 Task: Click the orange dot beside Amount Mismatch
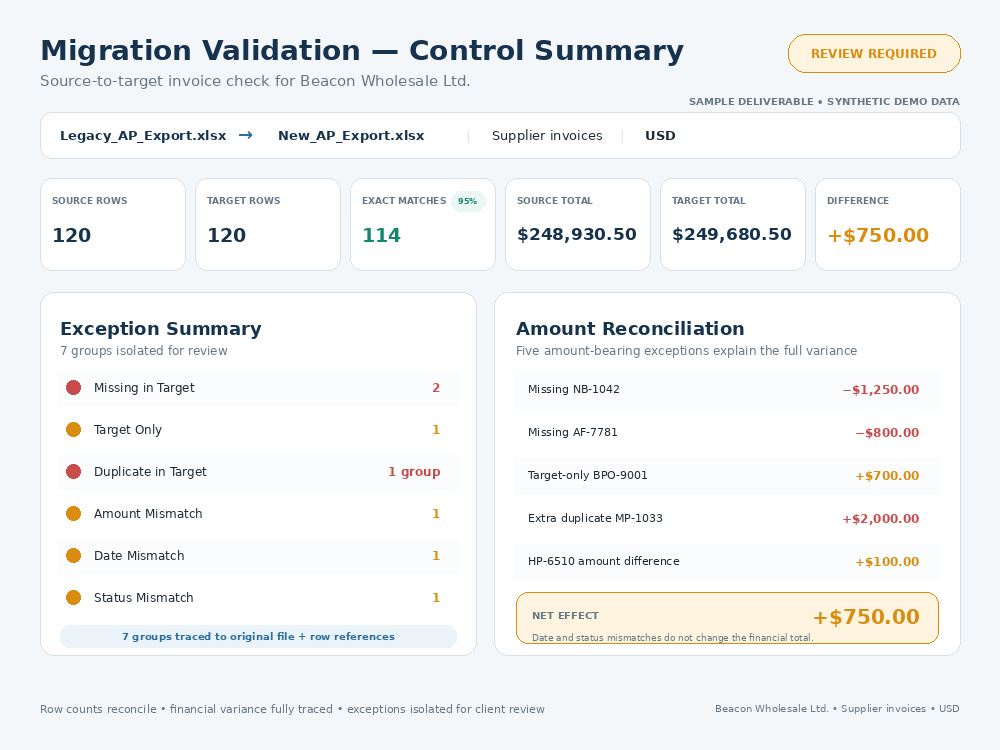(73, 514)
